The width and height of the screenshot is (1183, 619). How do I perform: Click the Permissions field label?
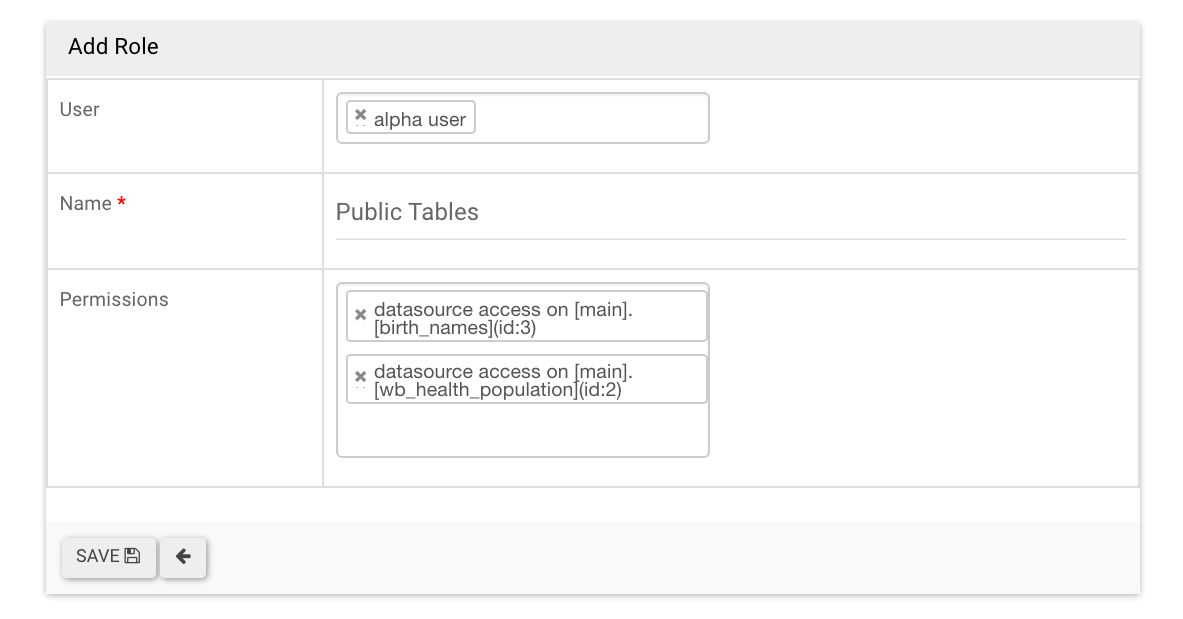114,300
